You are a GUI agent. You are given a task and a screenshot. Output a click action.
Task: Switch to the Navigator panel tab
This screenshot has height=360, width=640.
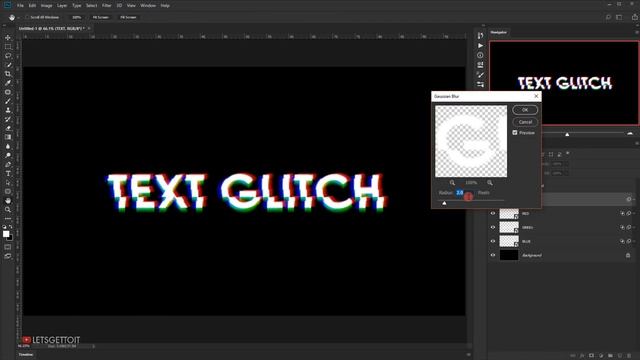pyautogui.click(x=498, y=32)
